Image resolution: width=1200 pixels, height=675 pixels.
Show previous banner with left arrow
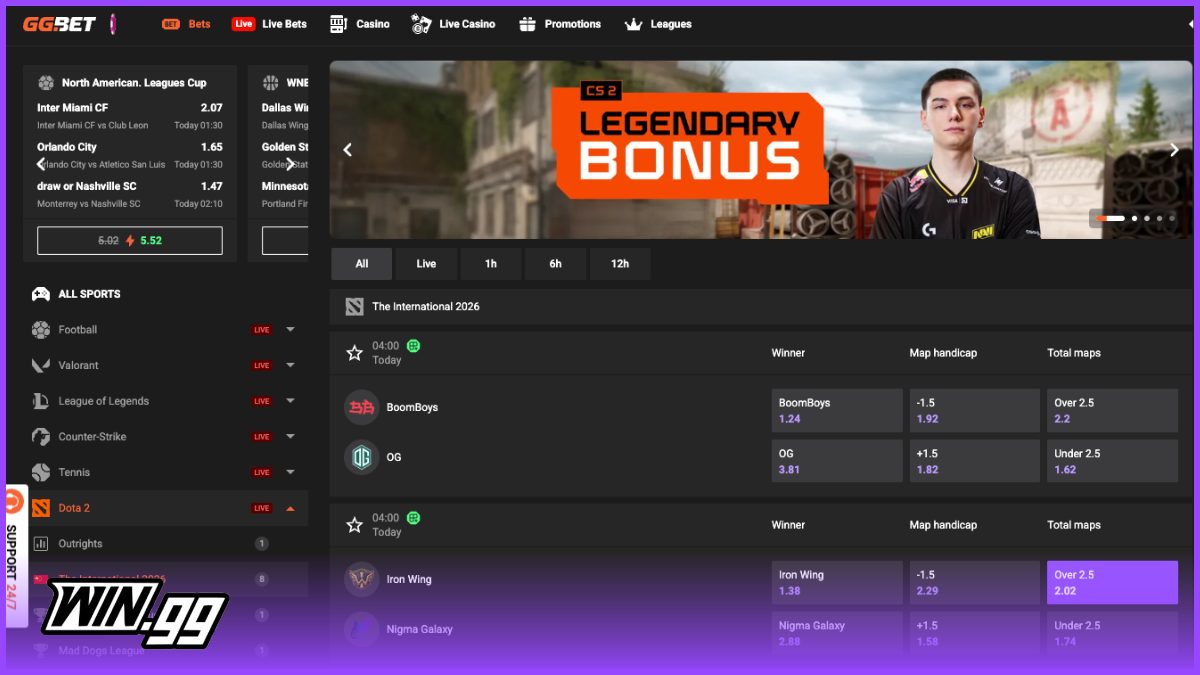[x=348, y=150]
